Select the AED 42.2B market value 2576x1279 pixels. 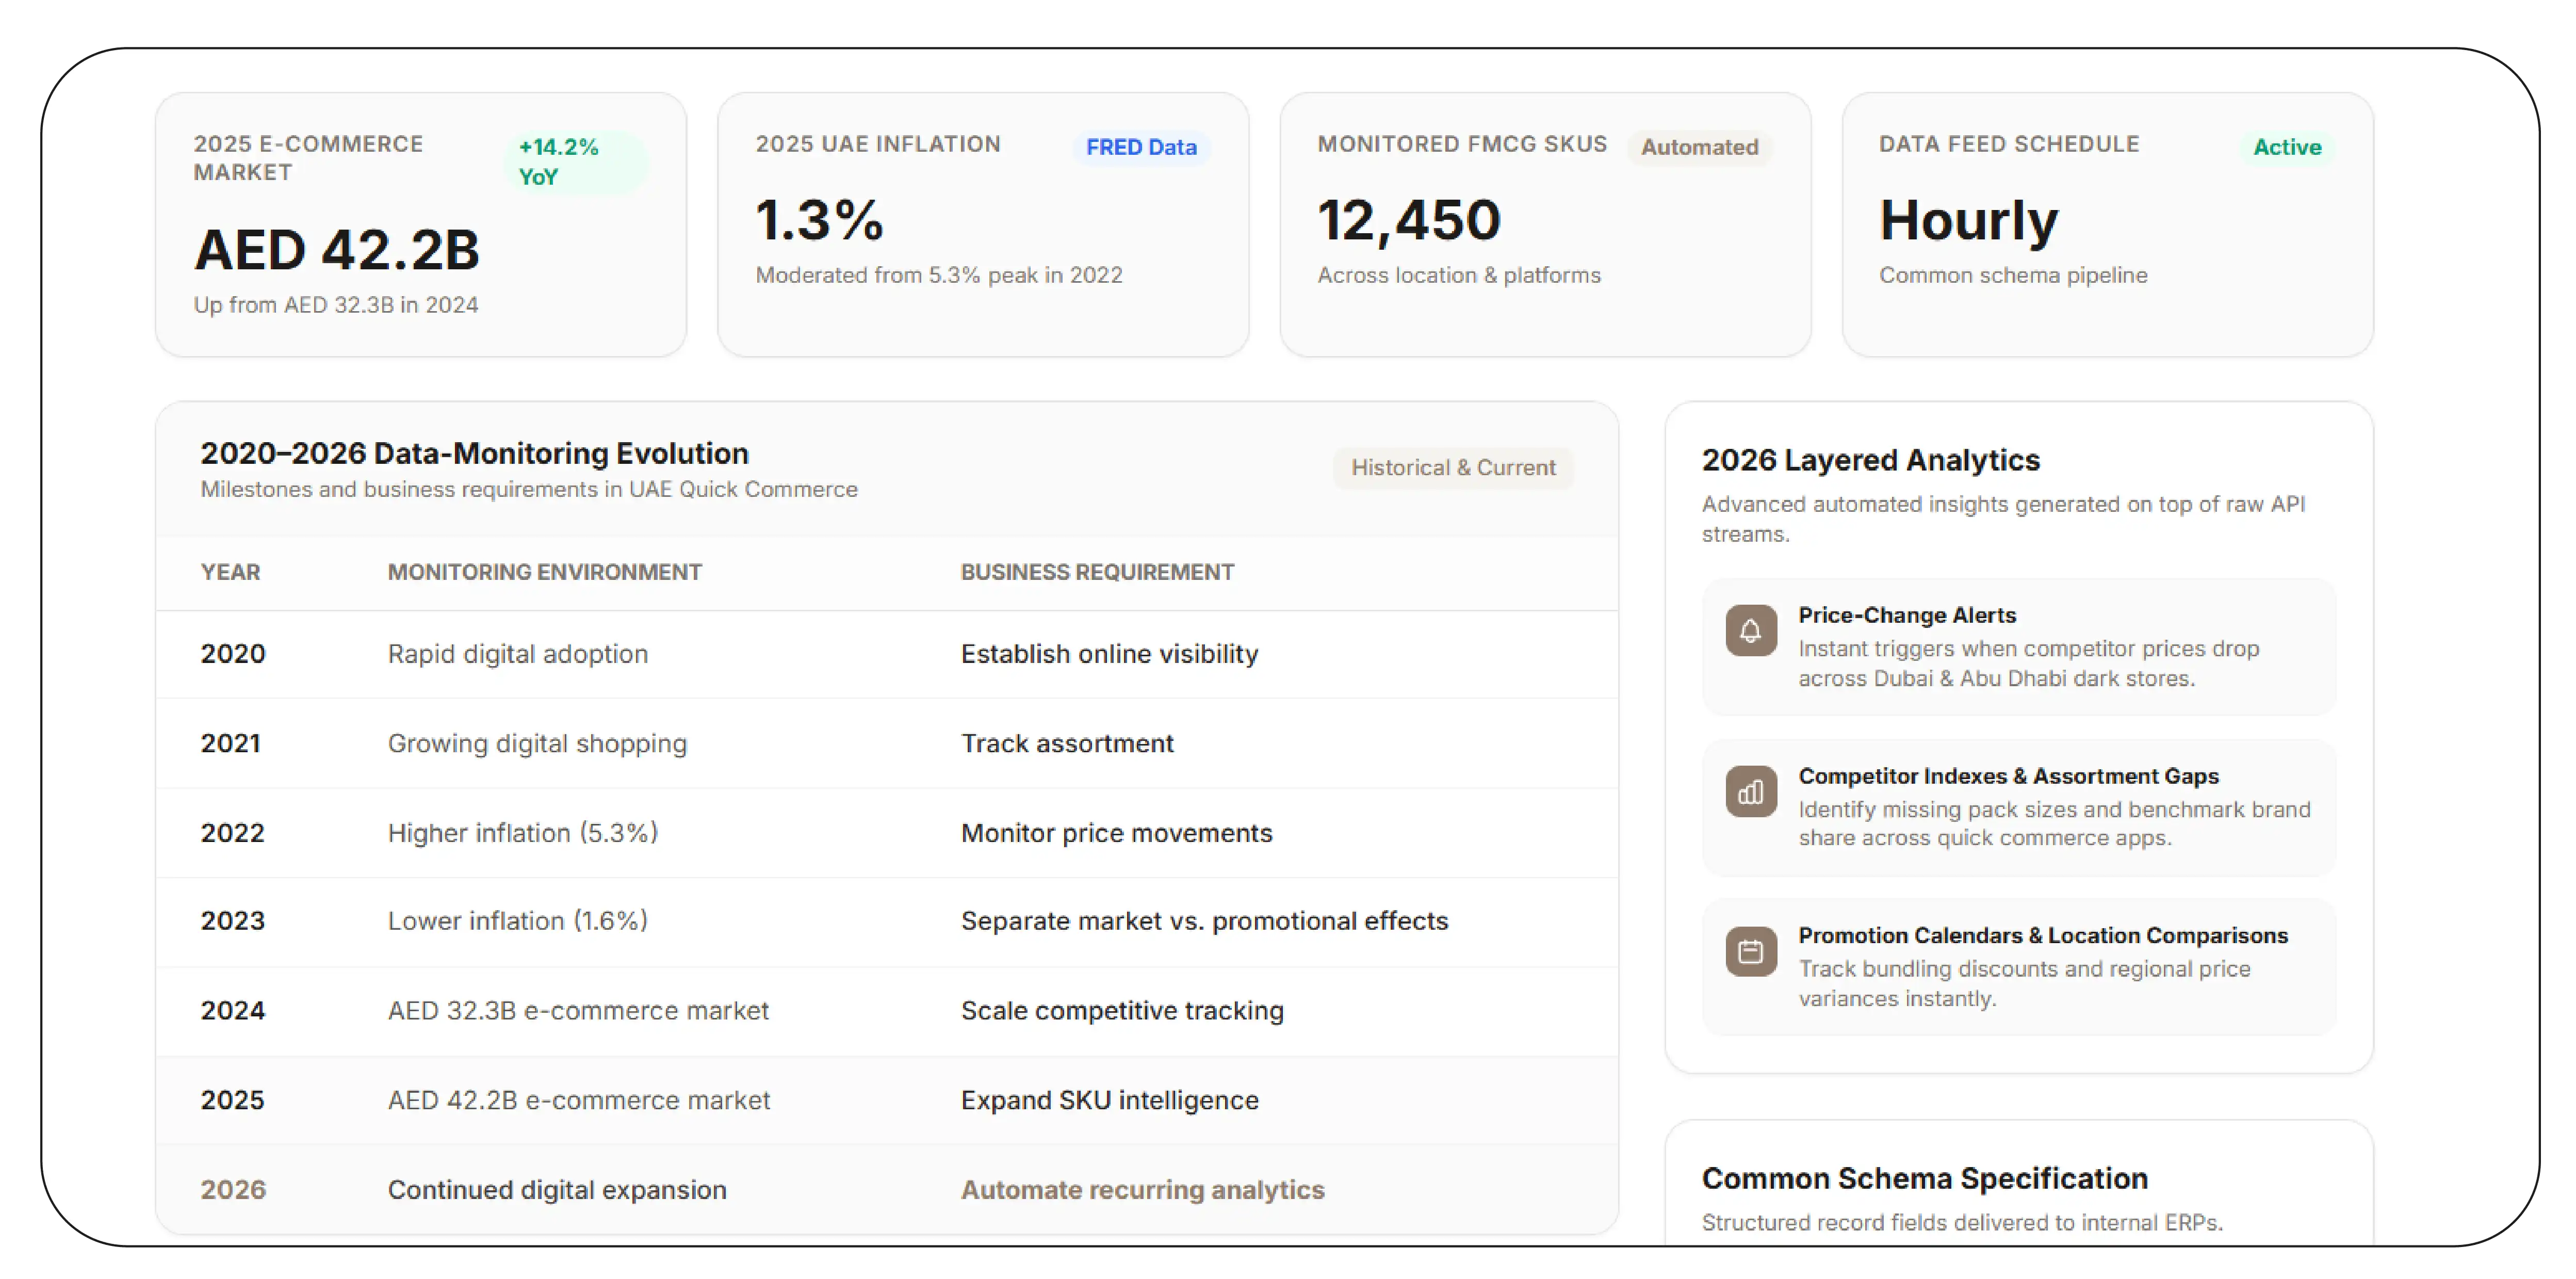(337, 249)
